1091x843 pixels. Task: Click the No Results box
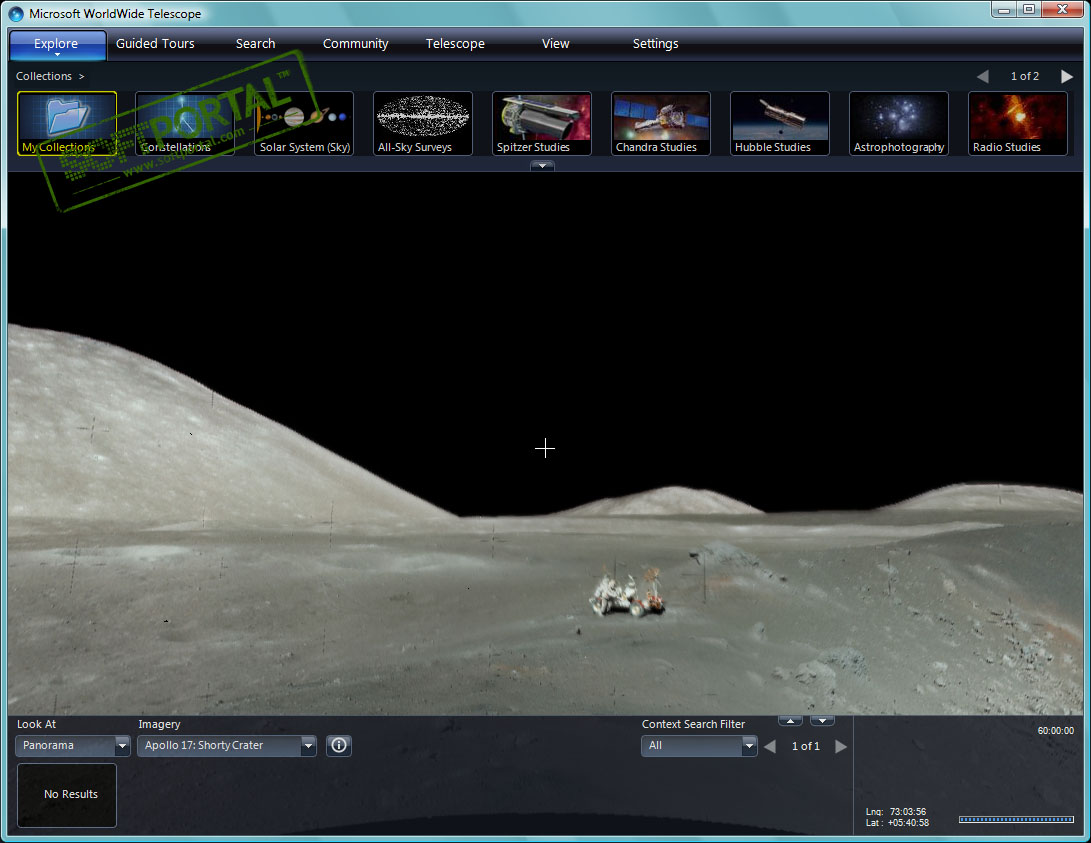pos(67,795)
